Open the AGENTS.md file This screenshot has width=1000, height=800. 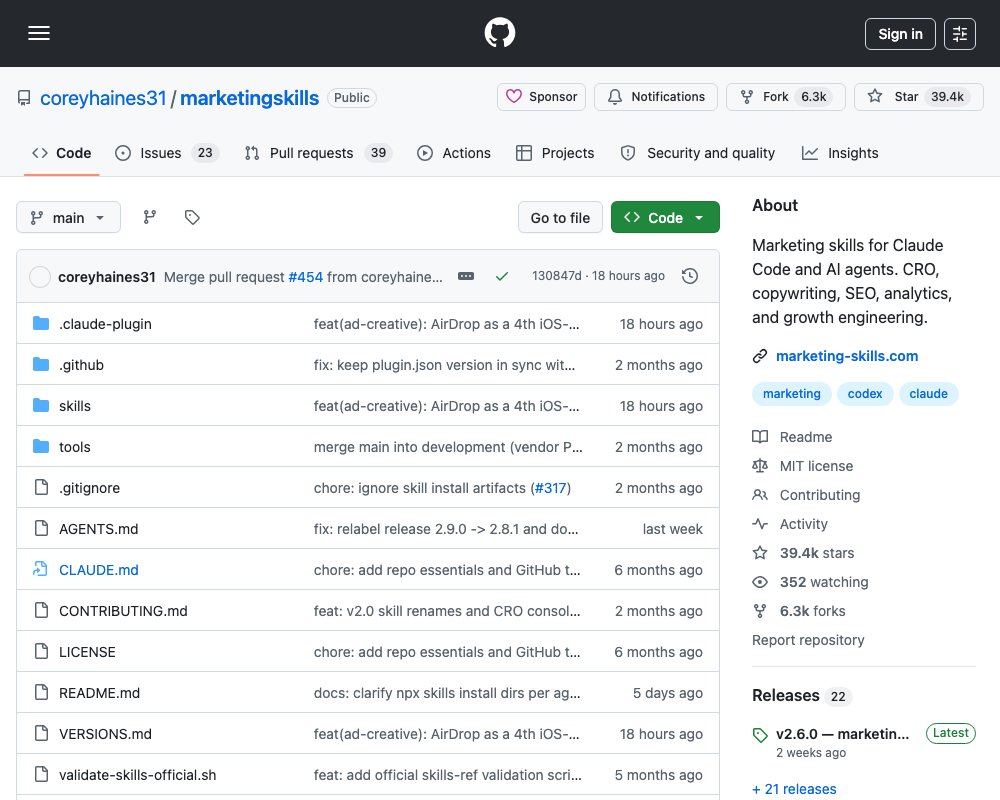click(x=98, y=529)
